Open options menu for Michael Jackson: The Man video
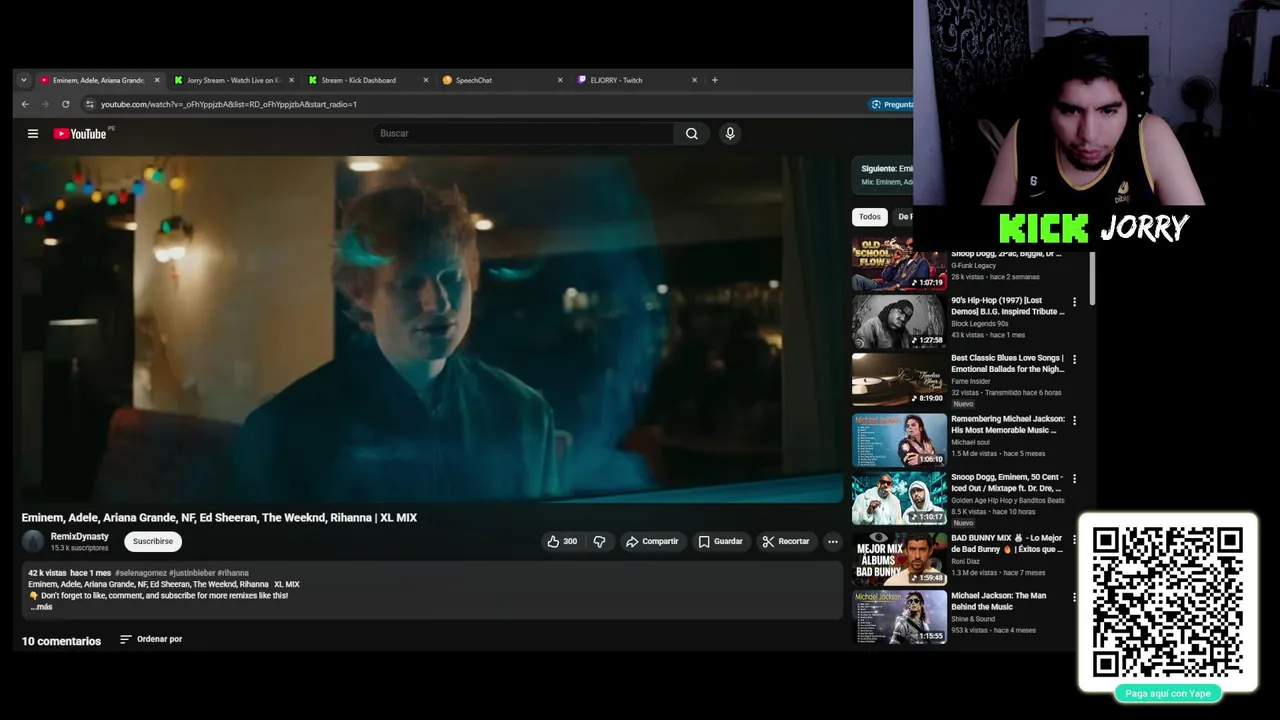 (x=1075, y=597)
